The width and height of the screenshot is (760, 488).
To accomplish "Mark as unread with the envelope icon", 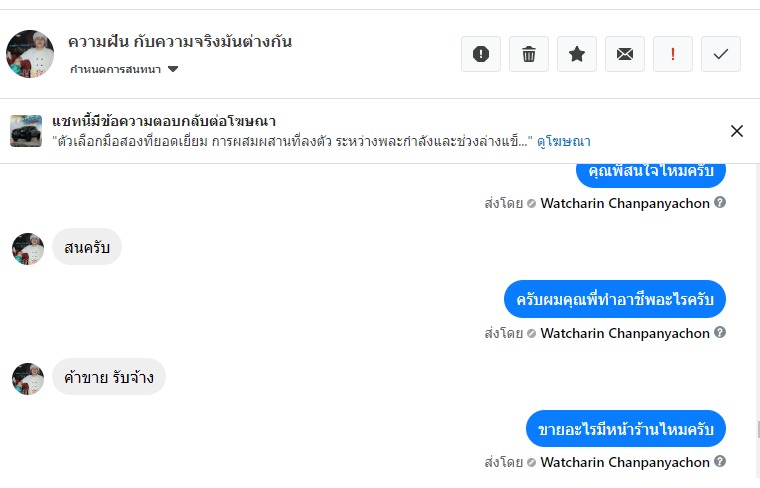I will point(625,54).
